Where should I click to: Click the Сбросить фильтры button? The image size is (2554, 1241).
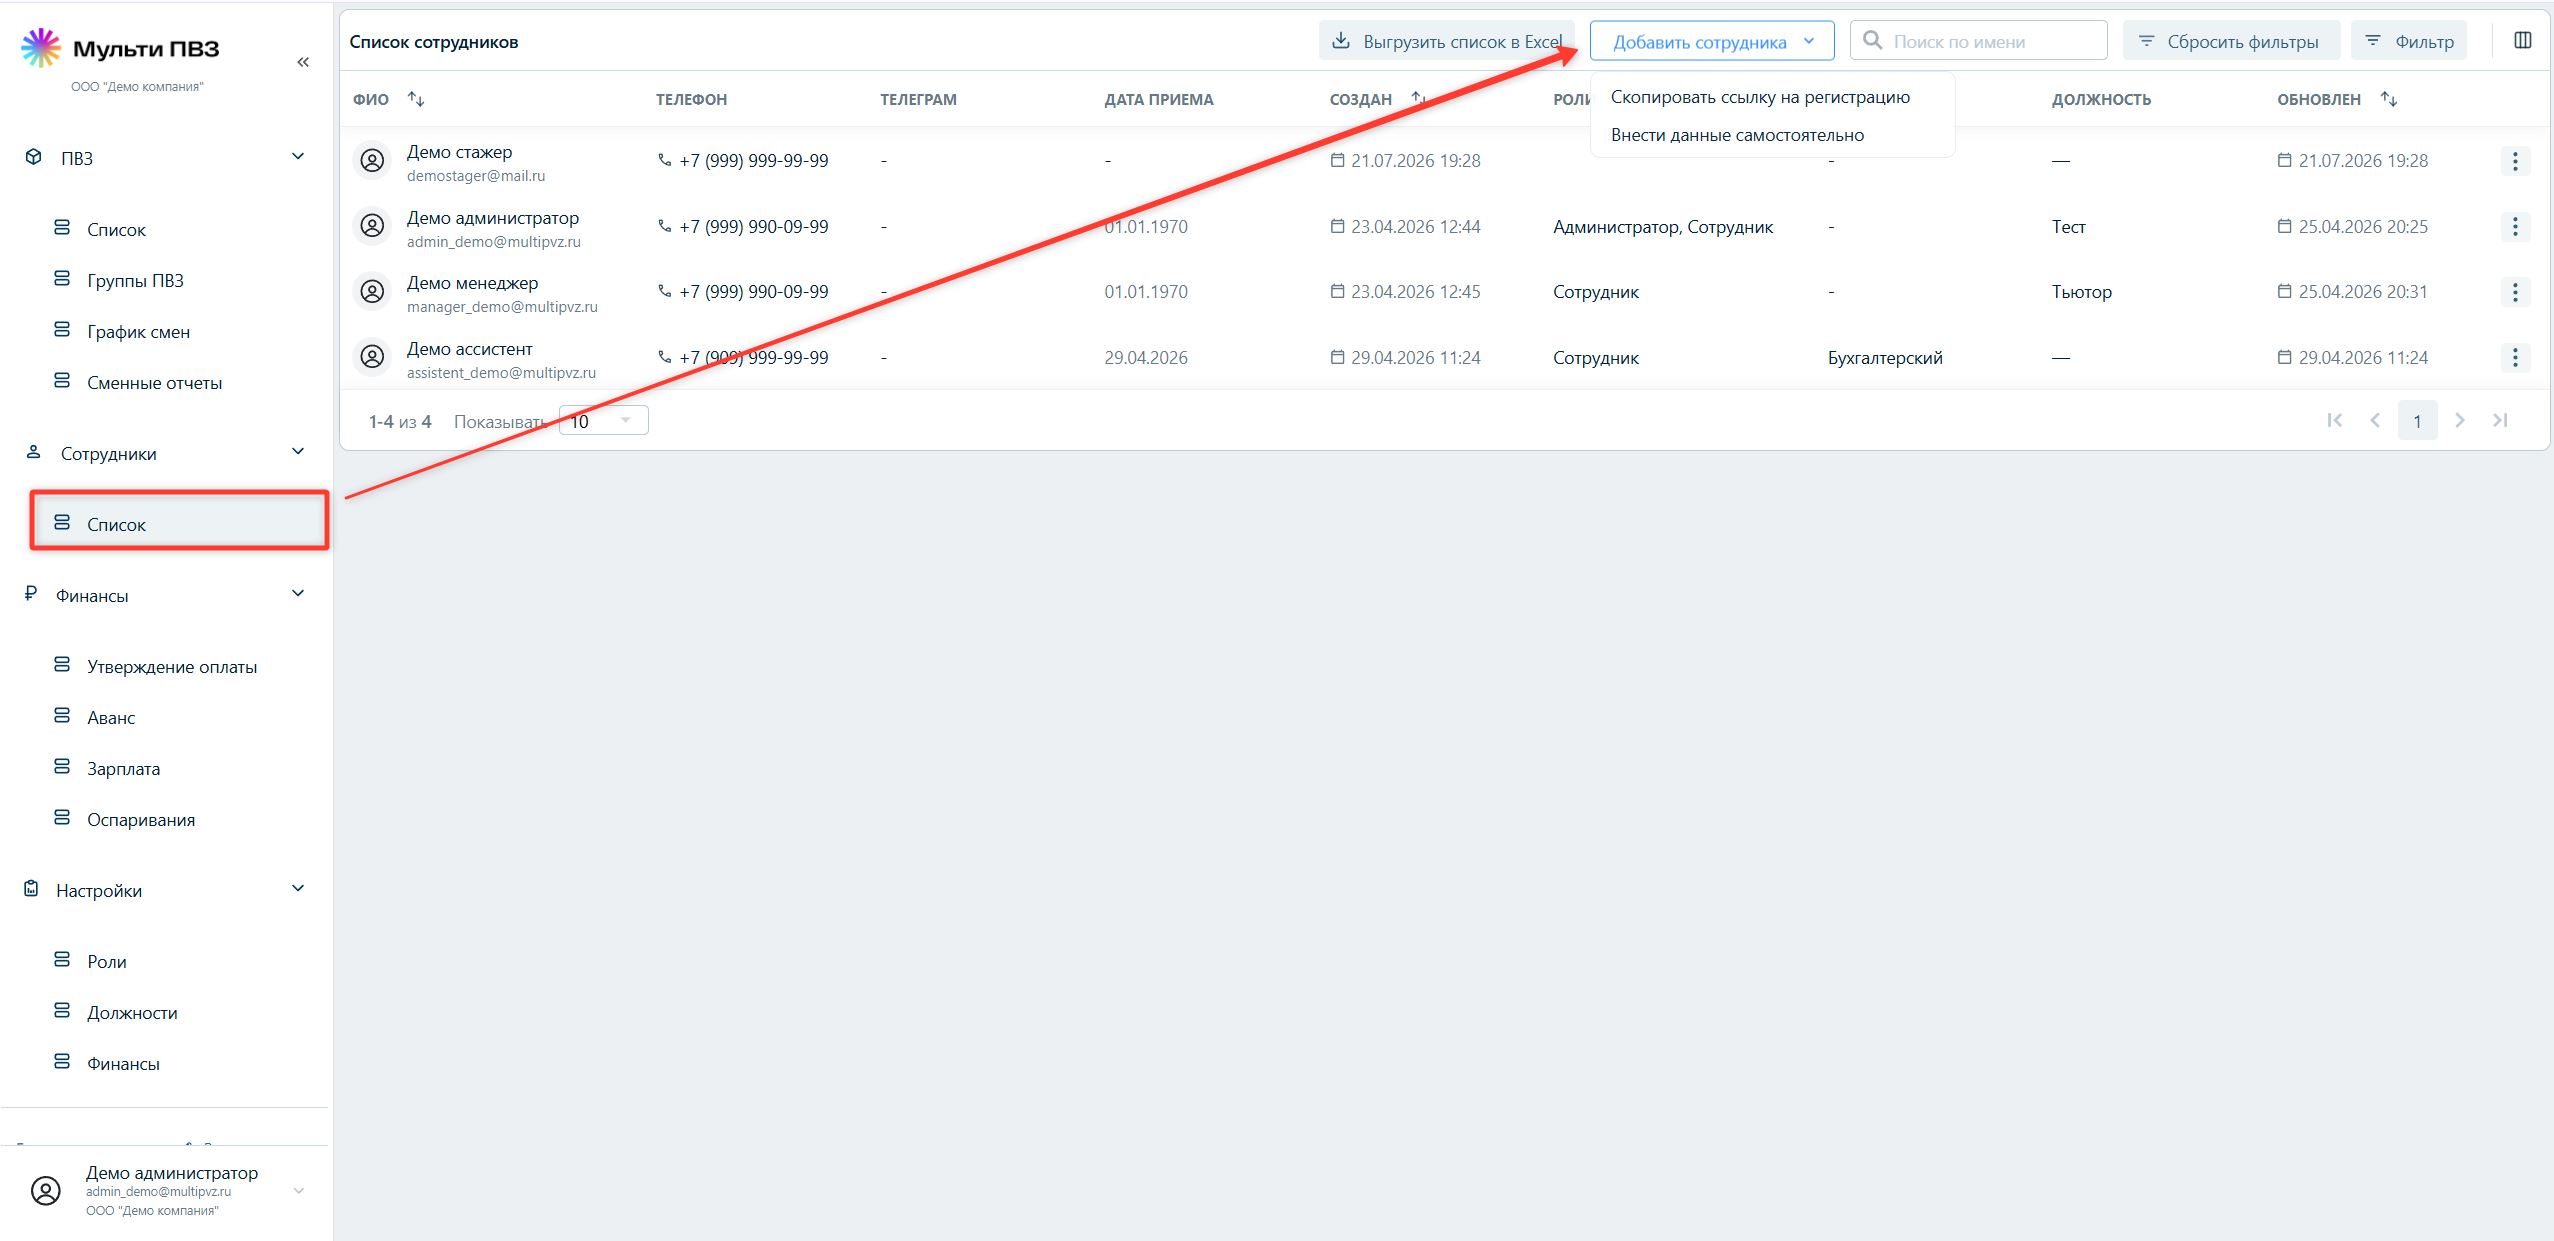(x=2231, y=41)
